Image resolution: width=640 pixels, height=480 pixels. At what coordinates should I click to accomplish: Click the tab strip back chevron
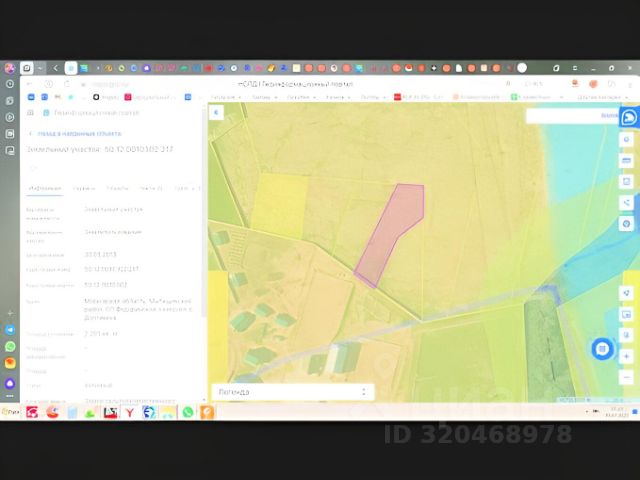click(56, 68)
